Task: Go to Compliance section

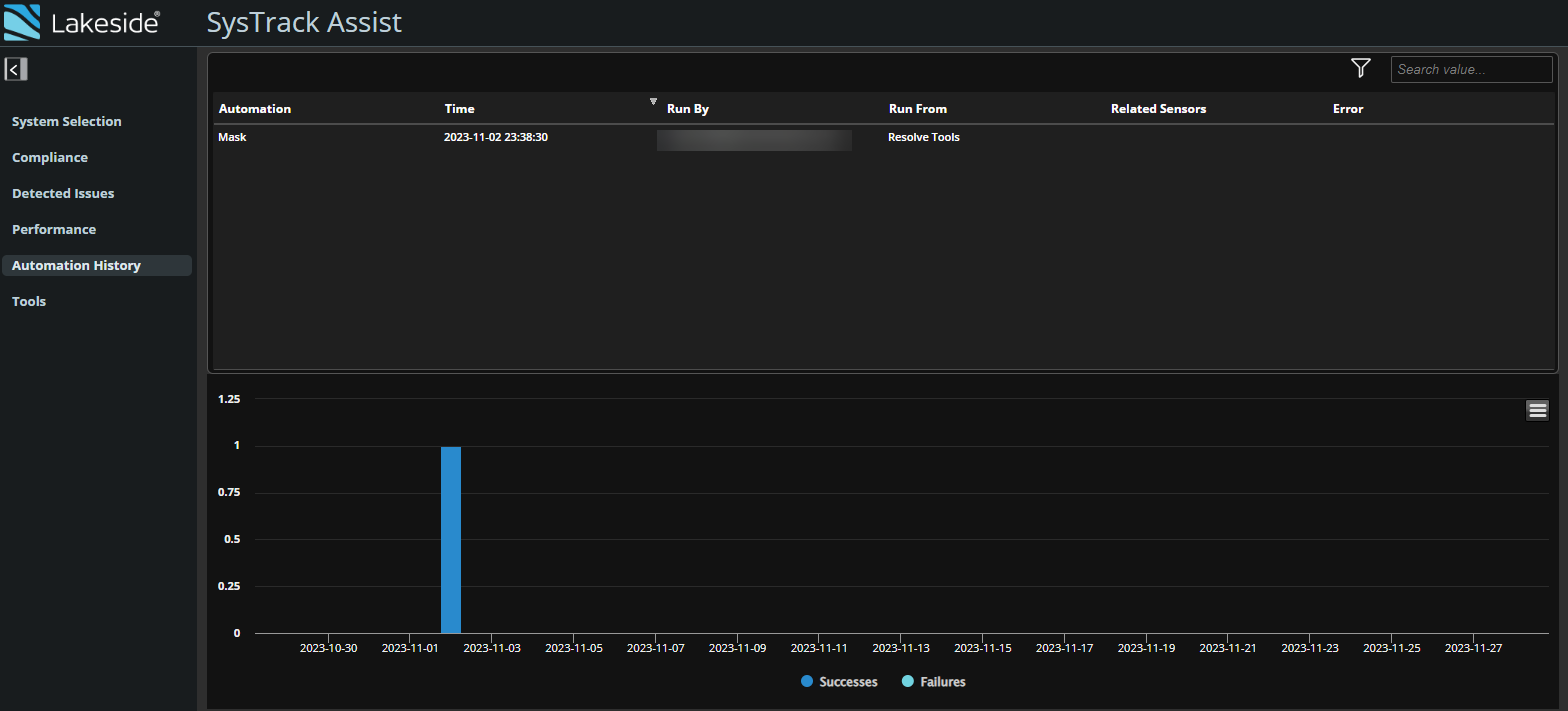Action: [50, 158]
